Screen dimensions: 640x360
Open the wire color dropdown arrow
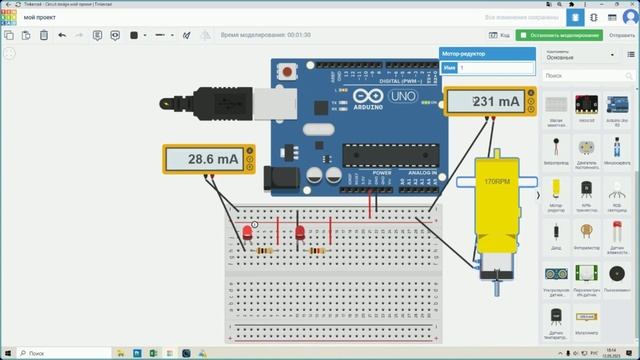point(145,36)
